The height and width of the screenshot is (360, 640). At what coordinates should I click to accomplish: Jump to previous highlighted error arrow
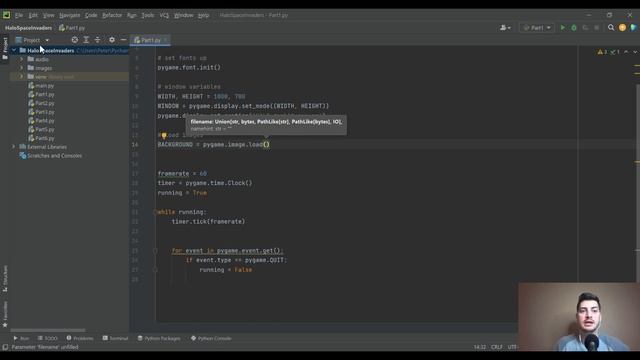click(x=626, y=52)
